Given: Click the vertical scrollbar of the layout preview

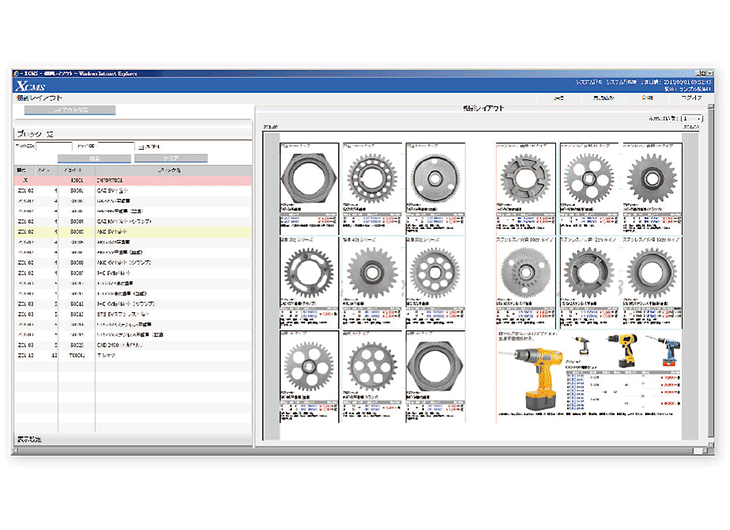Looking at the screenshot, I should [x=710, y=275].
